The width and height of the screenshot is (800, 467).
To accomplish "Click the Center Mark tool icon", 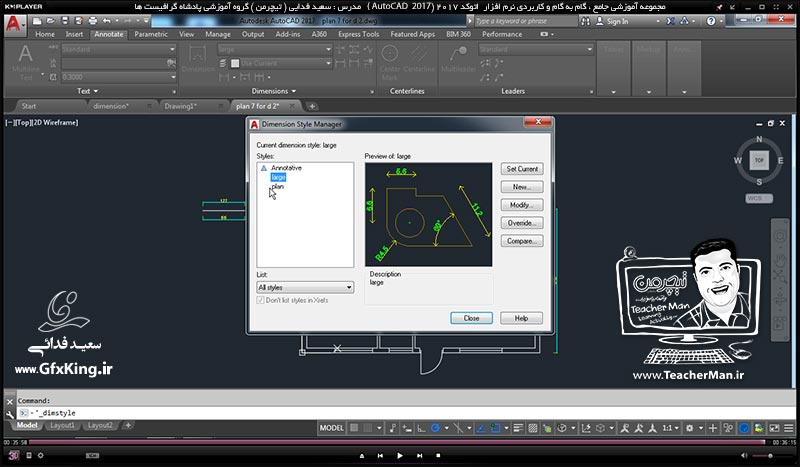I will pos(390,62).
